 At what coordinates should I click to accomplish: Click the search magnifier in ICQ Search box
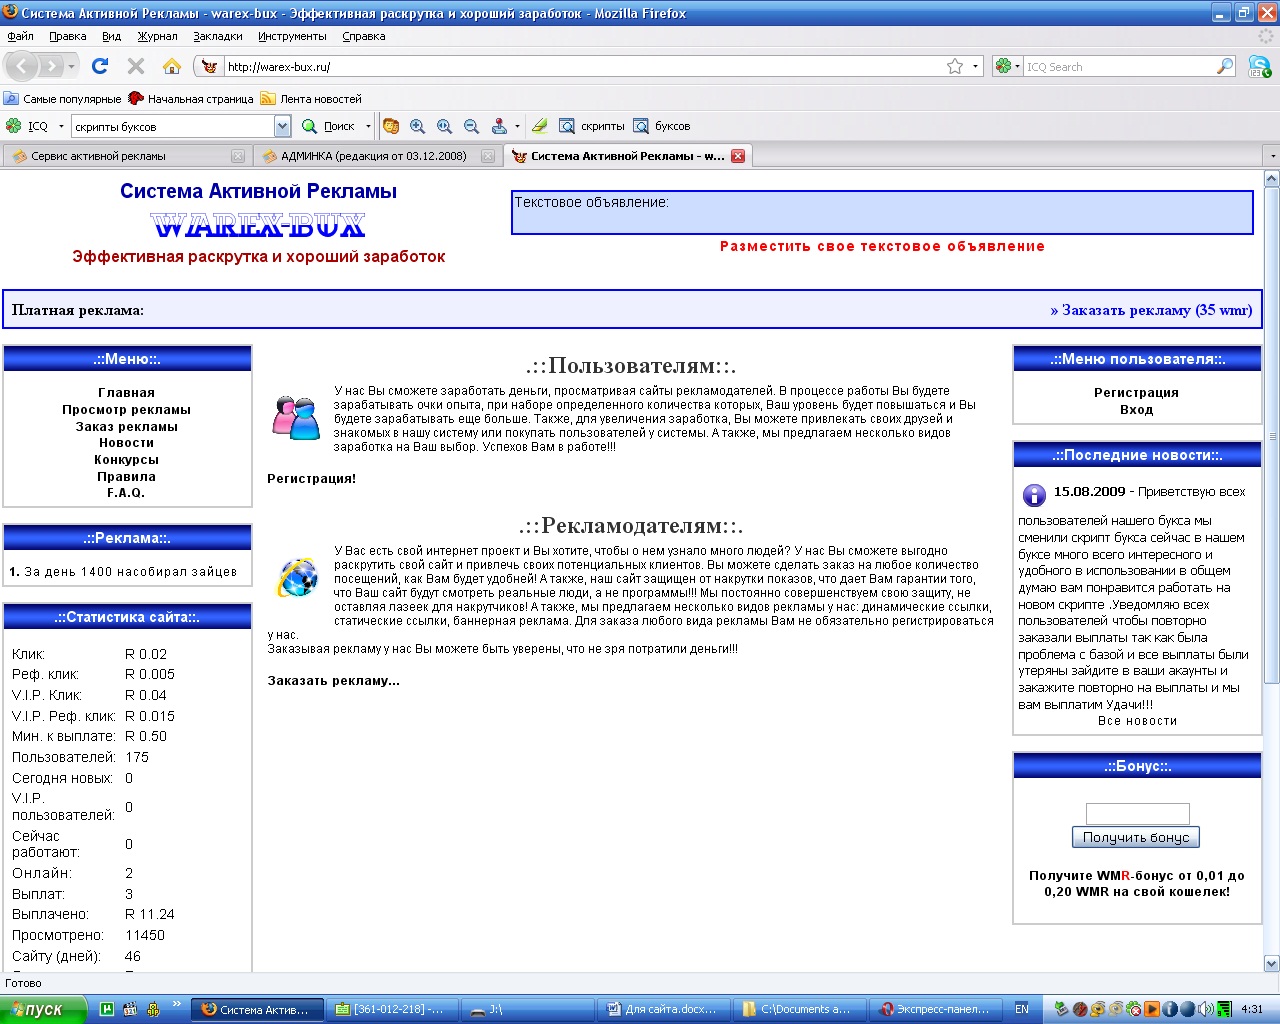tap(1225, 66)
